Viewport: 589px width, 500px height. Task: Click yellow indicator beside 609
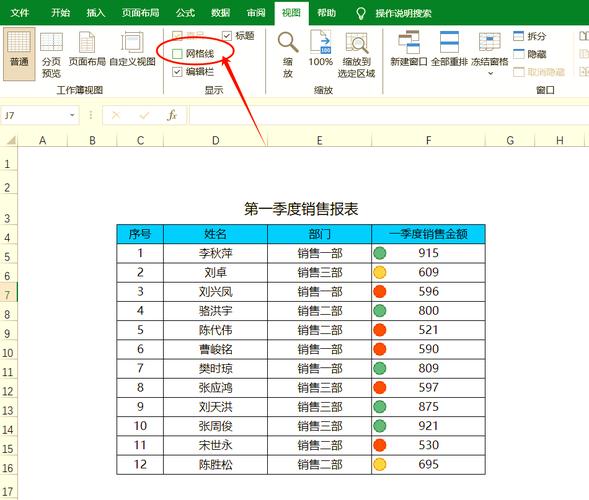point(380,272)
